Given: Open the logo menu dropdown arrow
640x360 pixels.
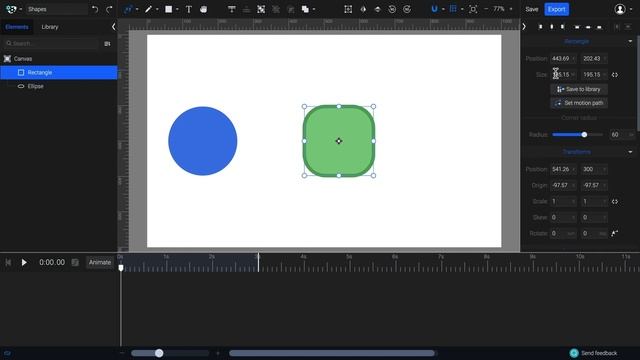Looking at the screenshot, I should click(x=20, y=9).
